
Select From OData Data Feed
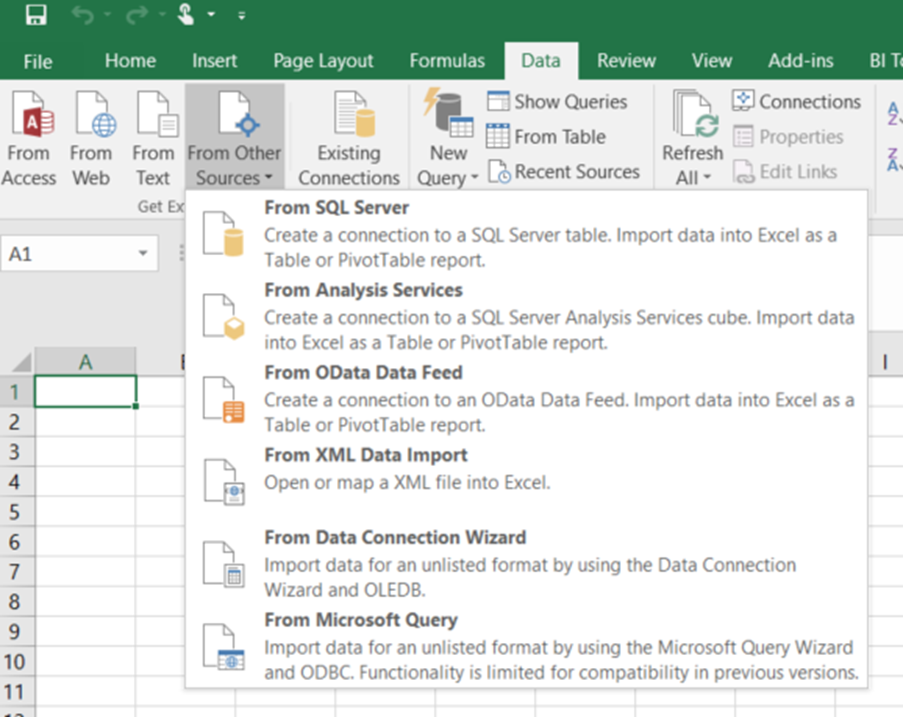click(x=526, y=398)
